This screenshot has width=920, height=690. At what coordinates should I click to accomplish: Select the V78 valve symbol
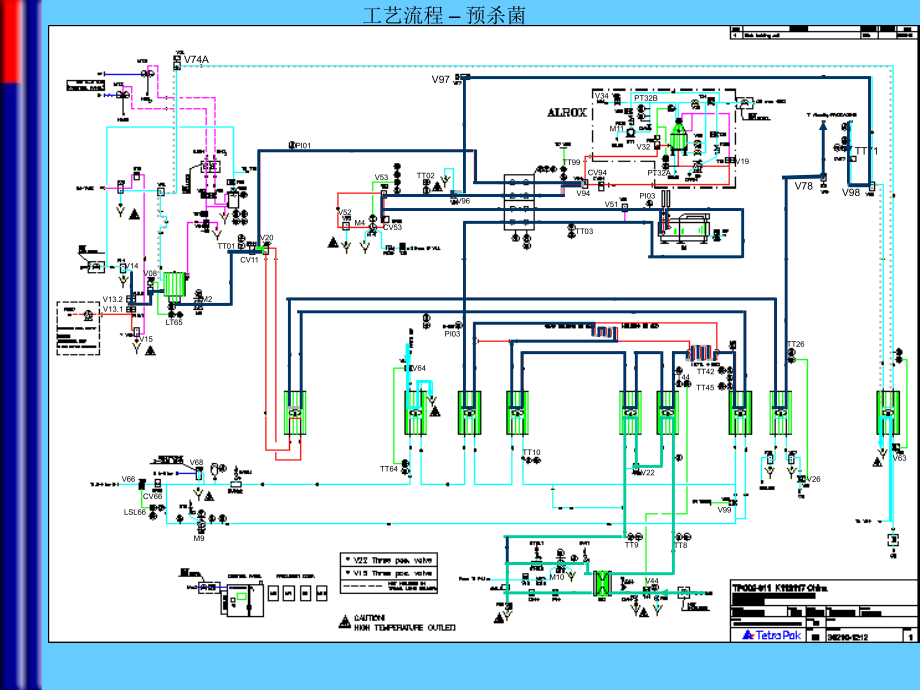822,179
